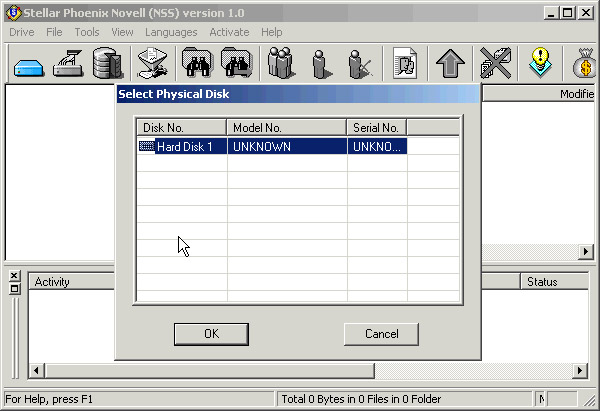Select the Hard Disk 1 row
This screenshot has height=411, width=600.
point(184,147)
